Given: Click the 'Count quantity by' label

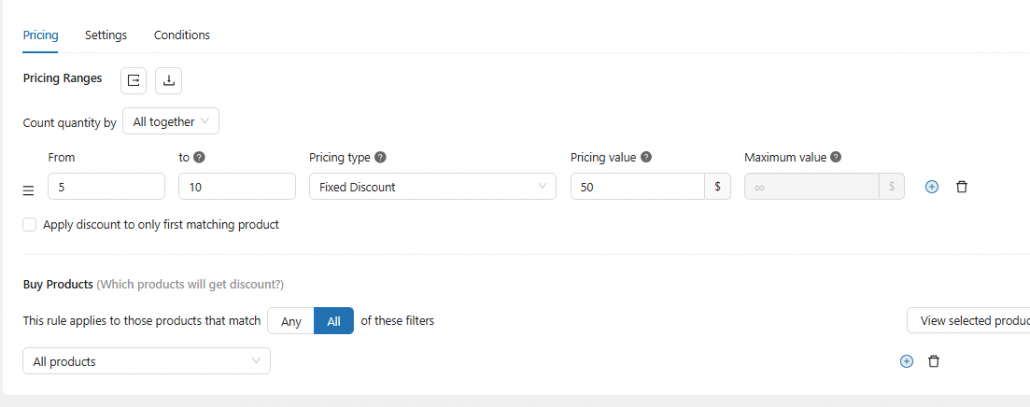Looking at the screenshot, I should pyautogui.click(x=70, y=123).
